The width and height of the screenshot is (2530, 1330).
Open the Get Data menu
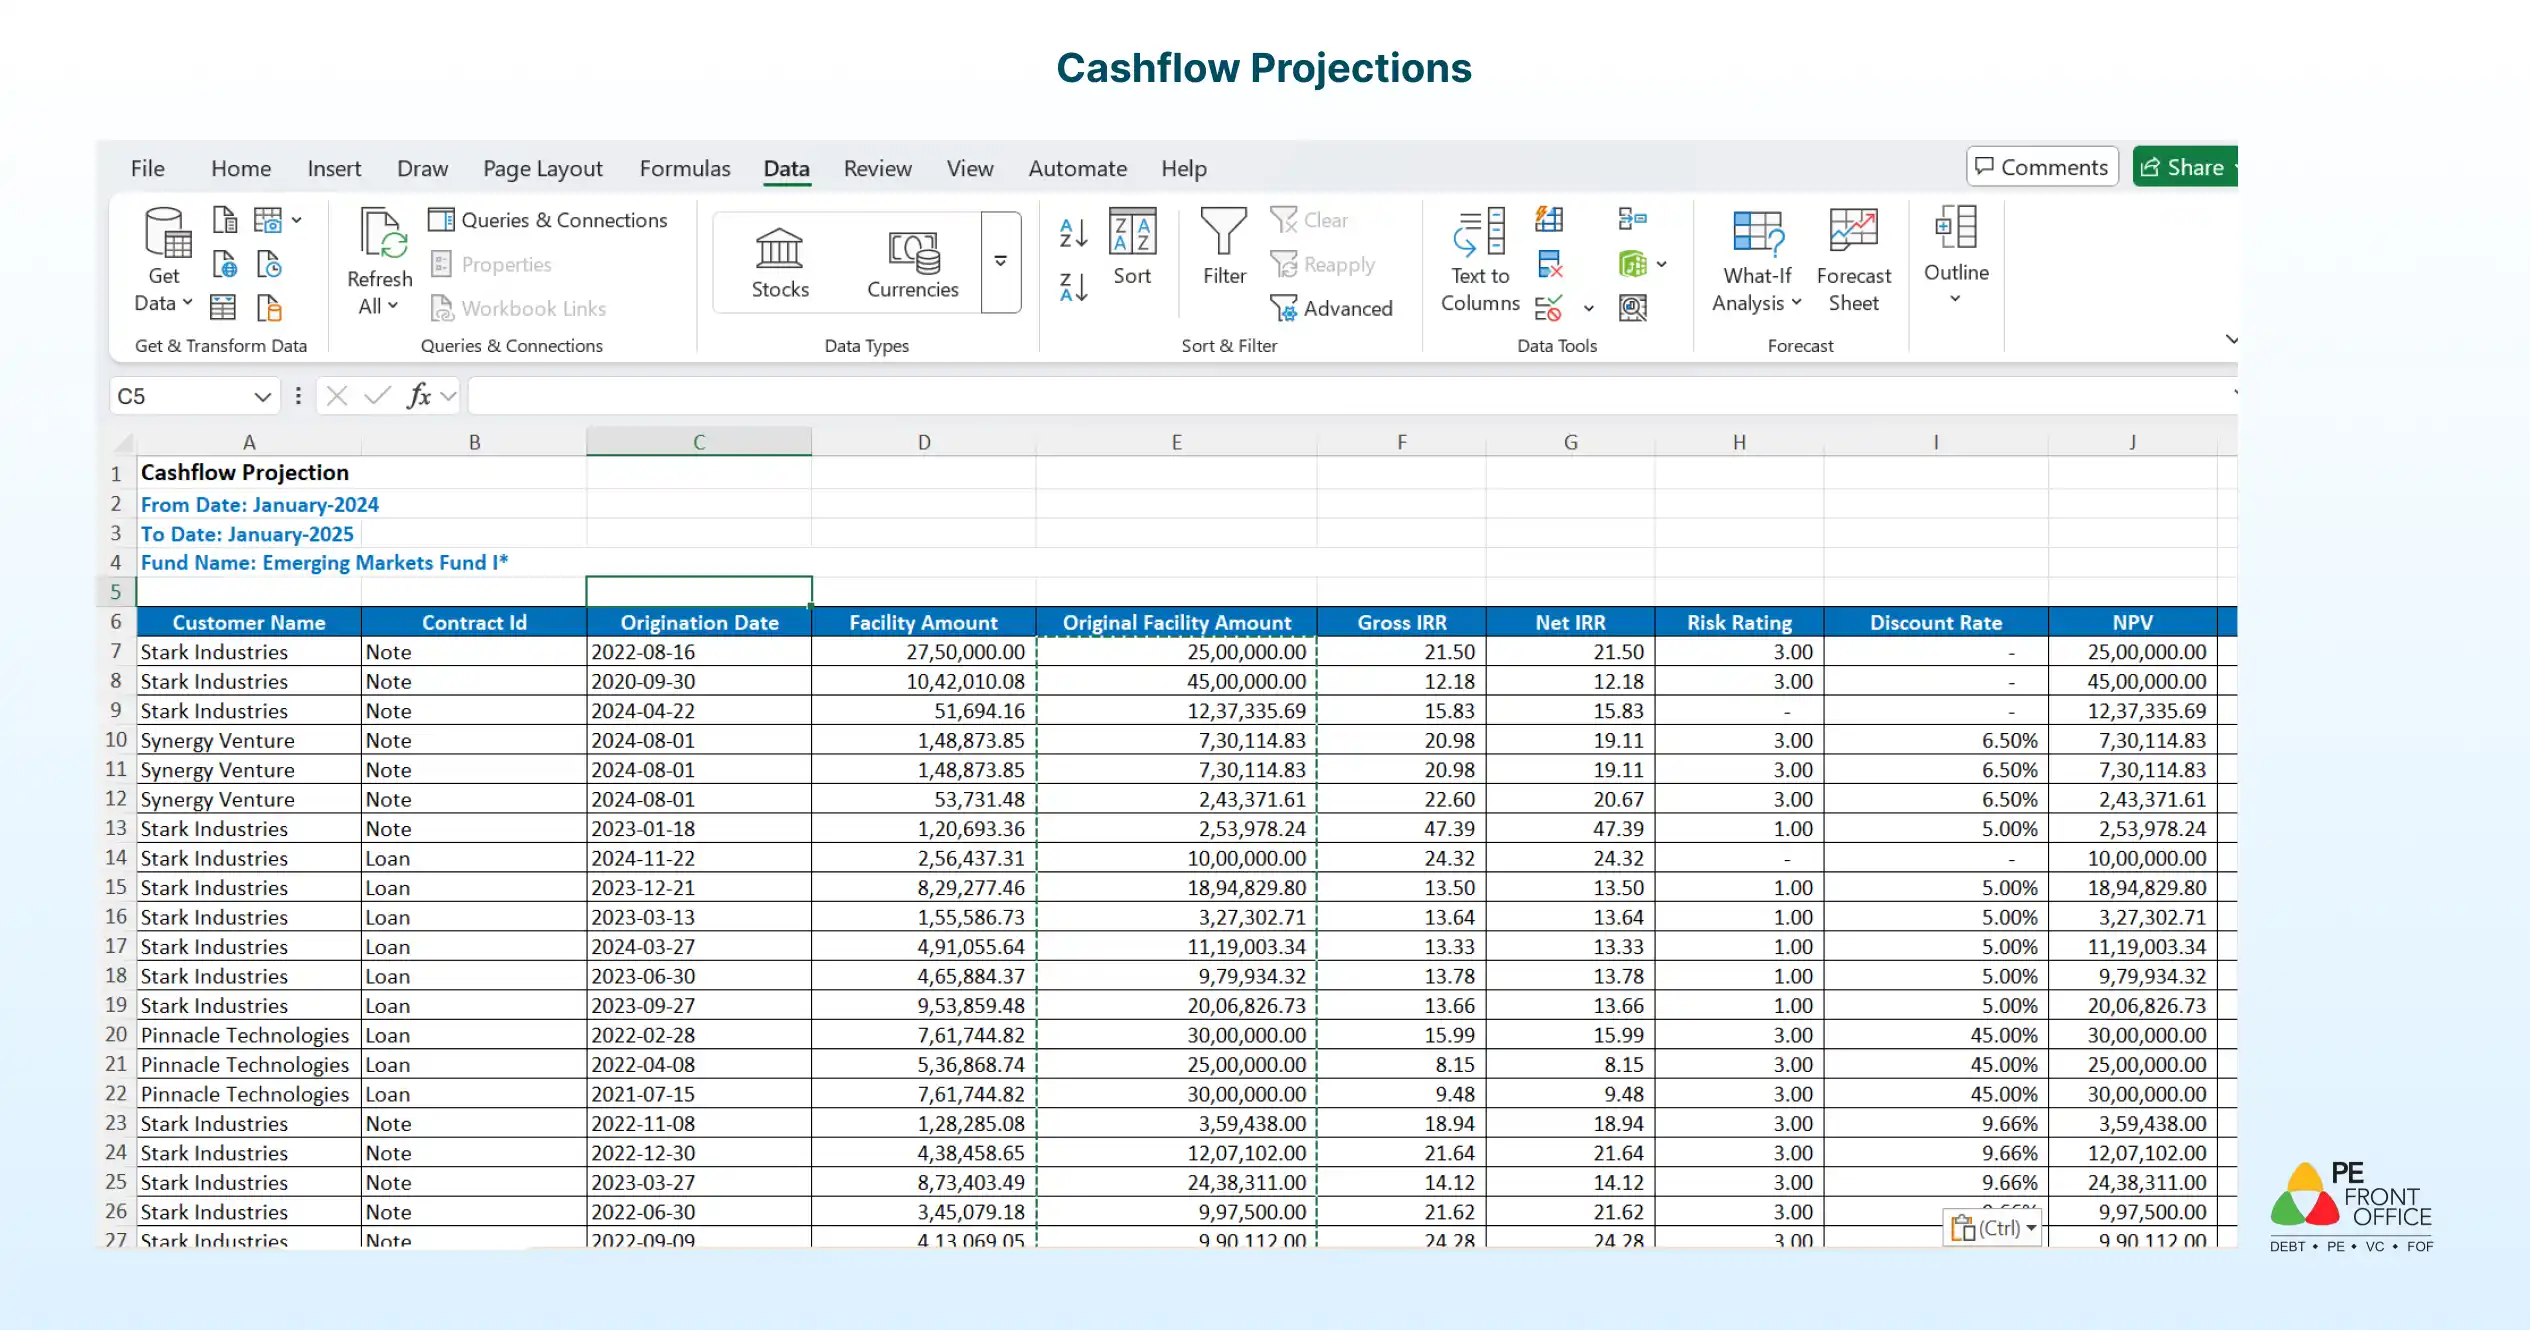tap(164, 260)
